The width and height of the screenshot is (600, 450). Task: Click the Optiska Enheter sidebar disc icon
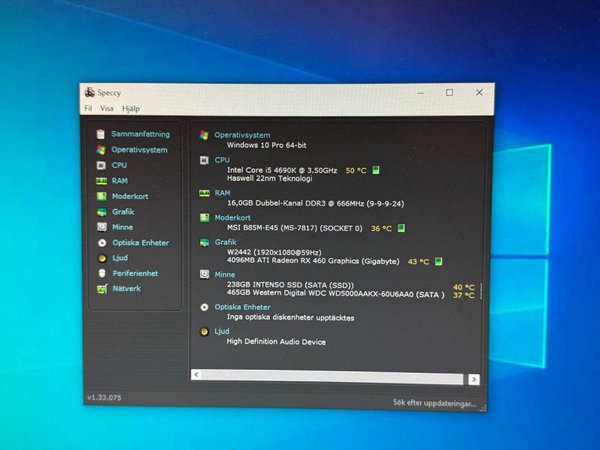click(102, 243)
